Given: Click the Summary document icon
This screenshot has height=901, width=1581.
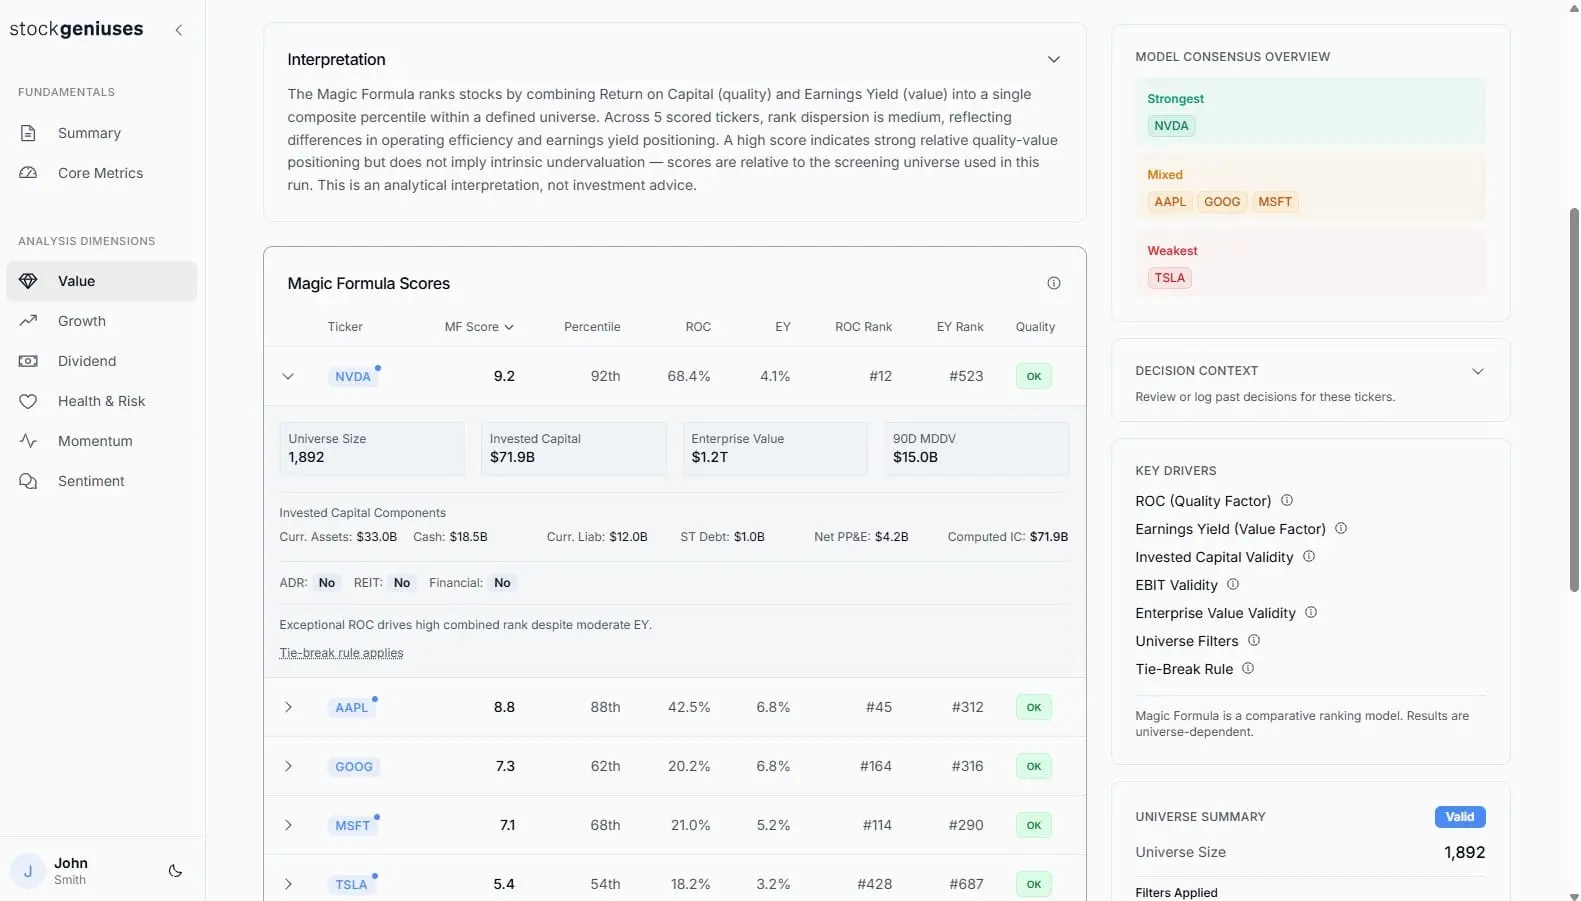Looking at the screenshot, I should coord(28,133).
